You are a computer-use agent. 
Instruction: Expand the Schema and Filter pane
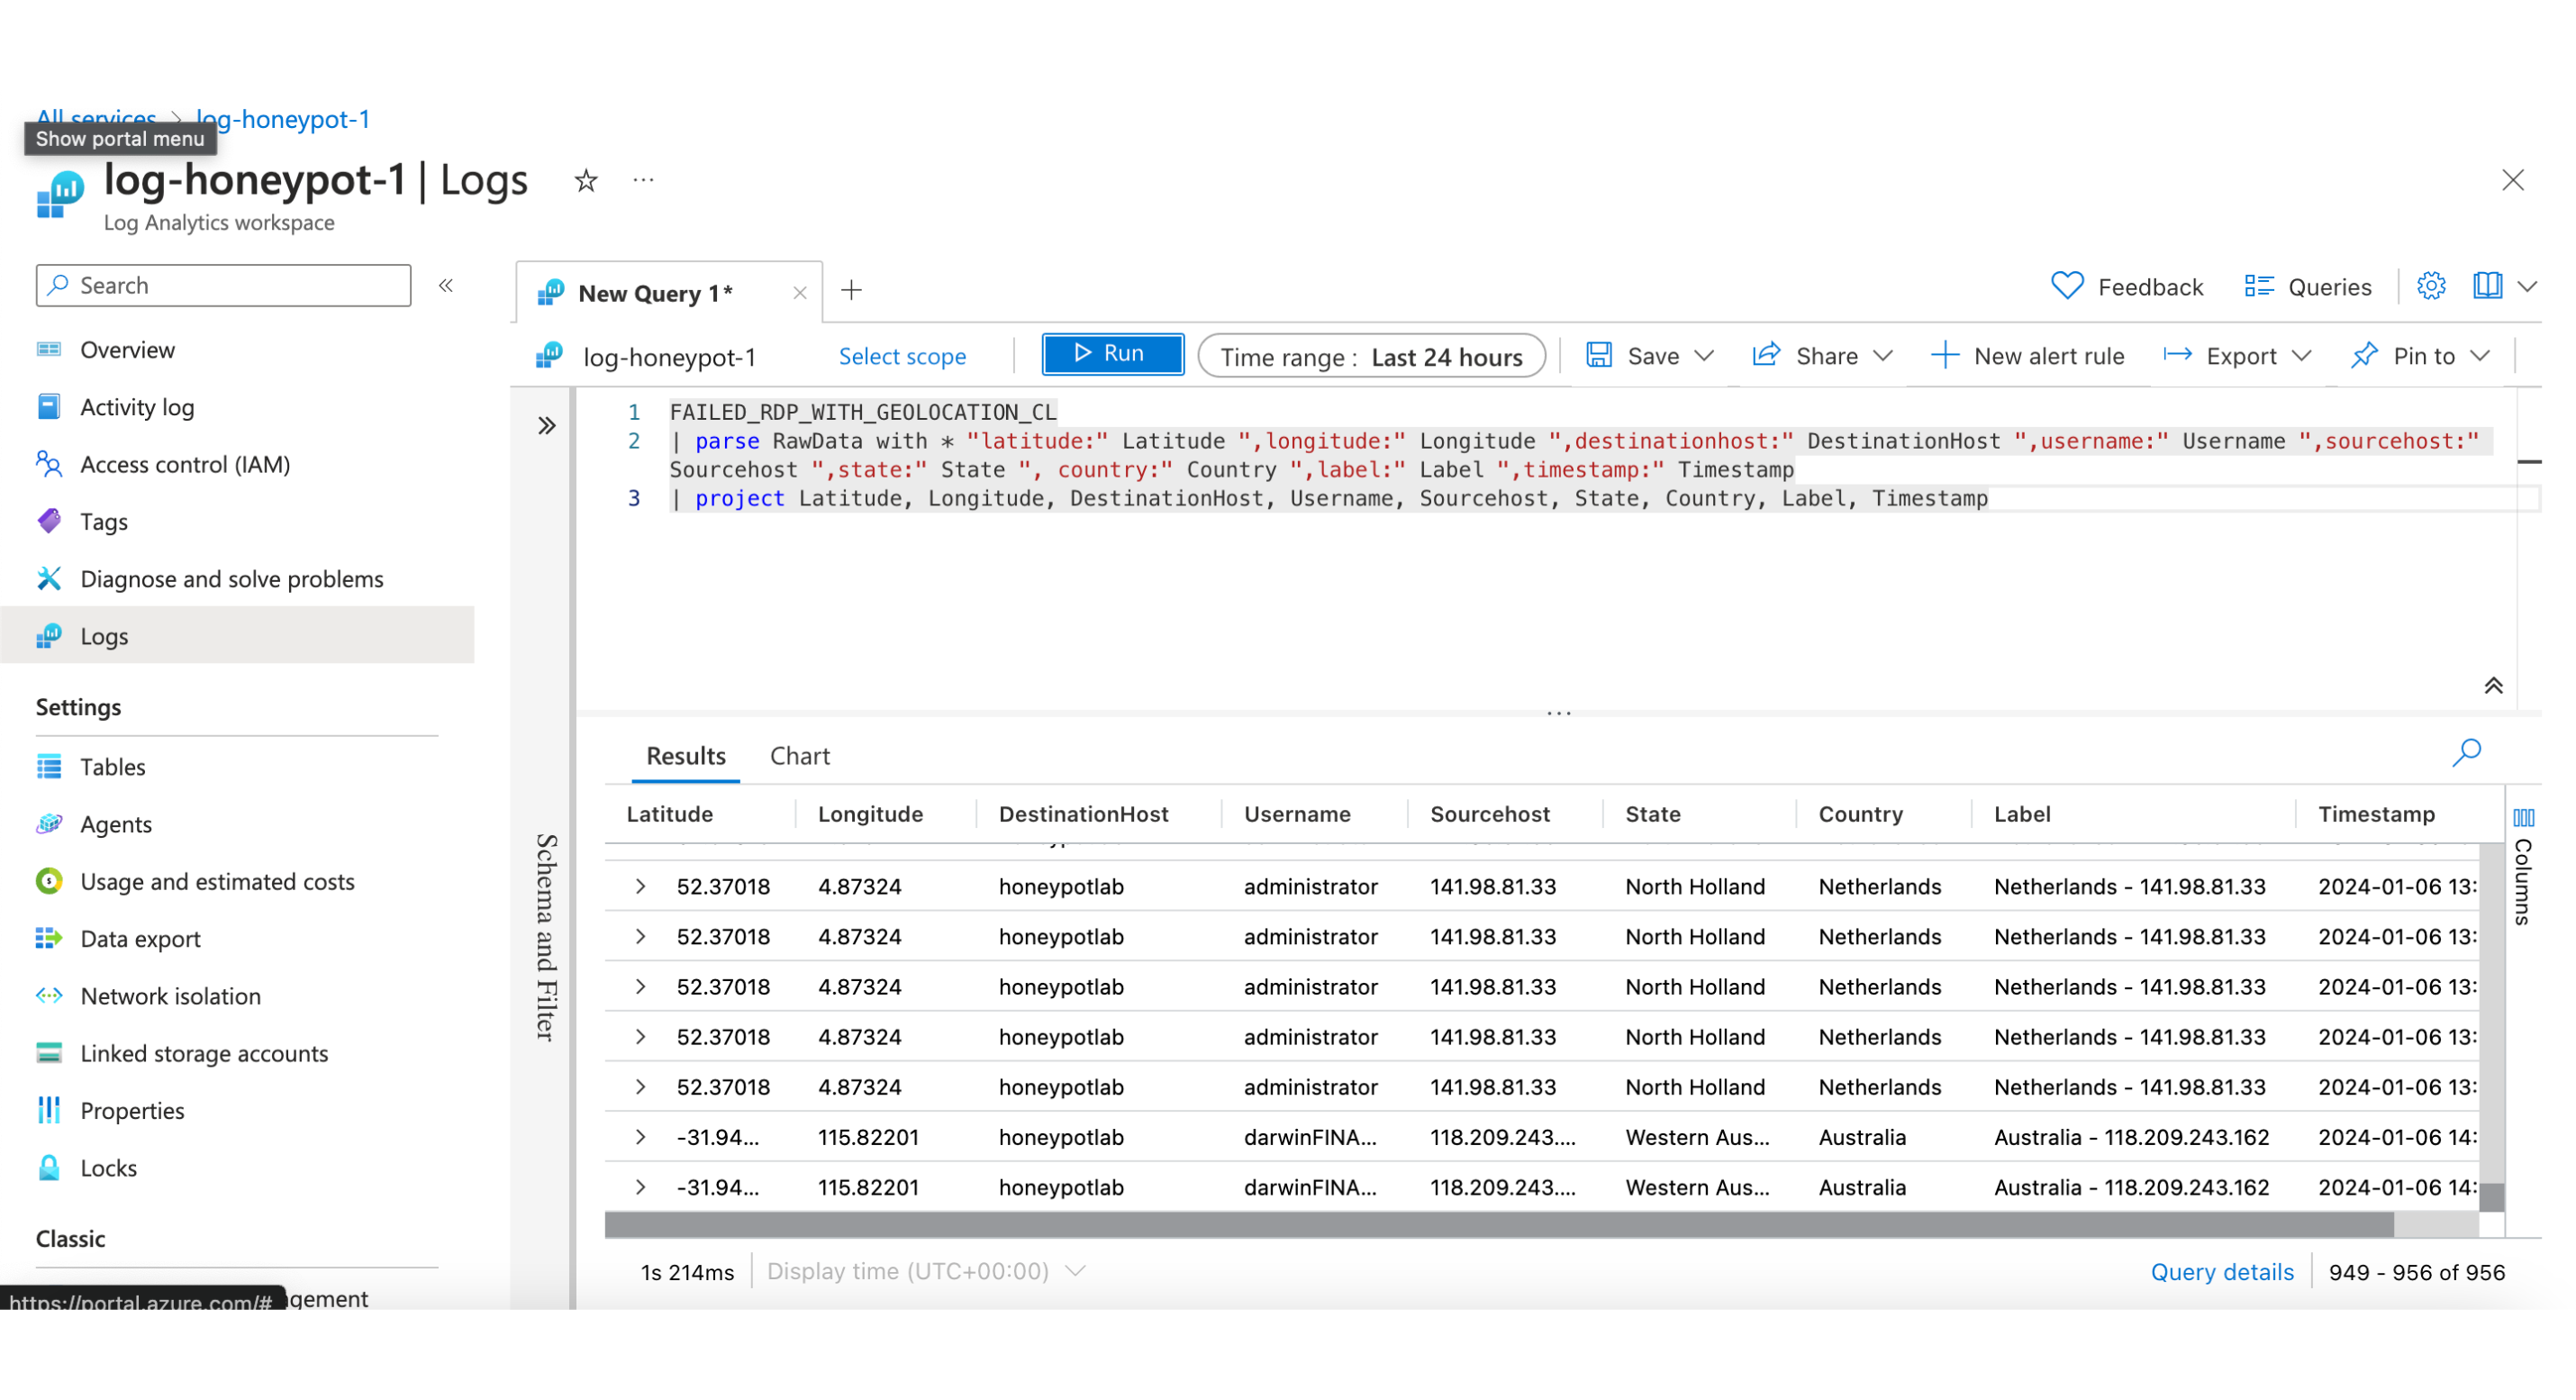[546, 426]
